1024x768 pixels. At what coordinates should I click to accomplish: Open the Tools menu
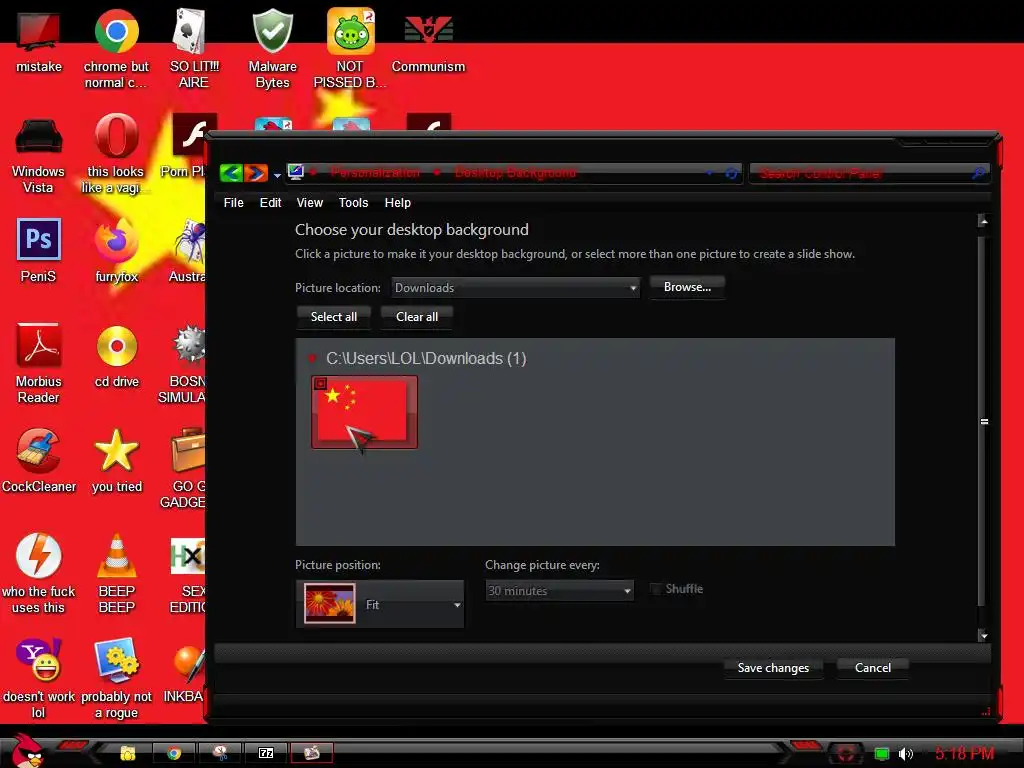pyautogui.click(x=353, y=203)
